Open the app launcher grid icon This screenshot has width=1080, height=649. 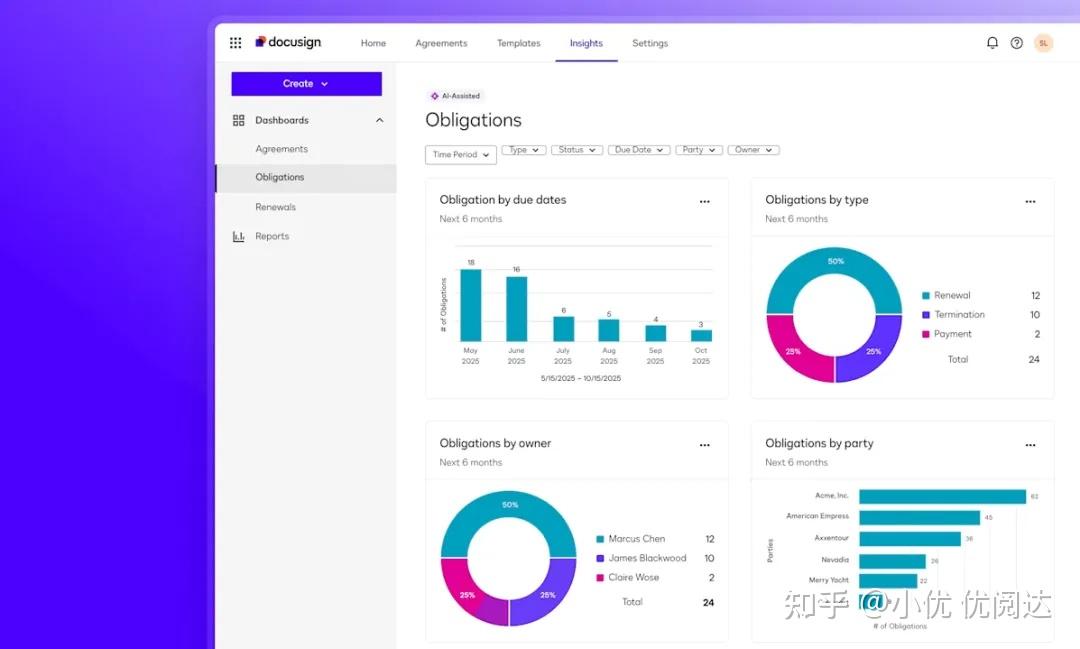[235, 42]
